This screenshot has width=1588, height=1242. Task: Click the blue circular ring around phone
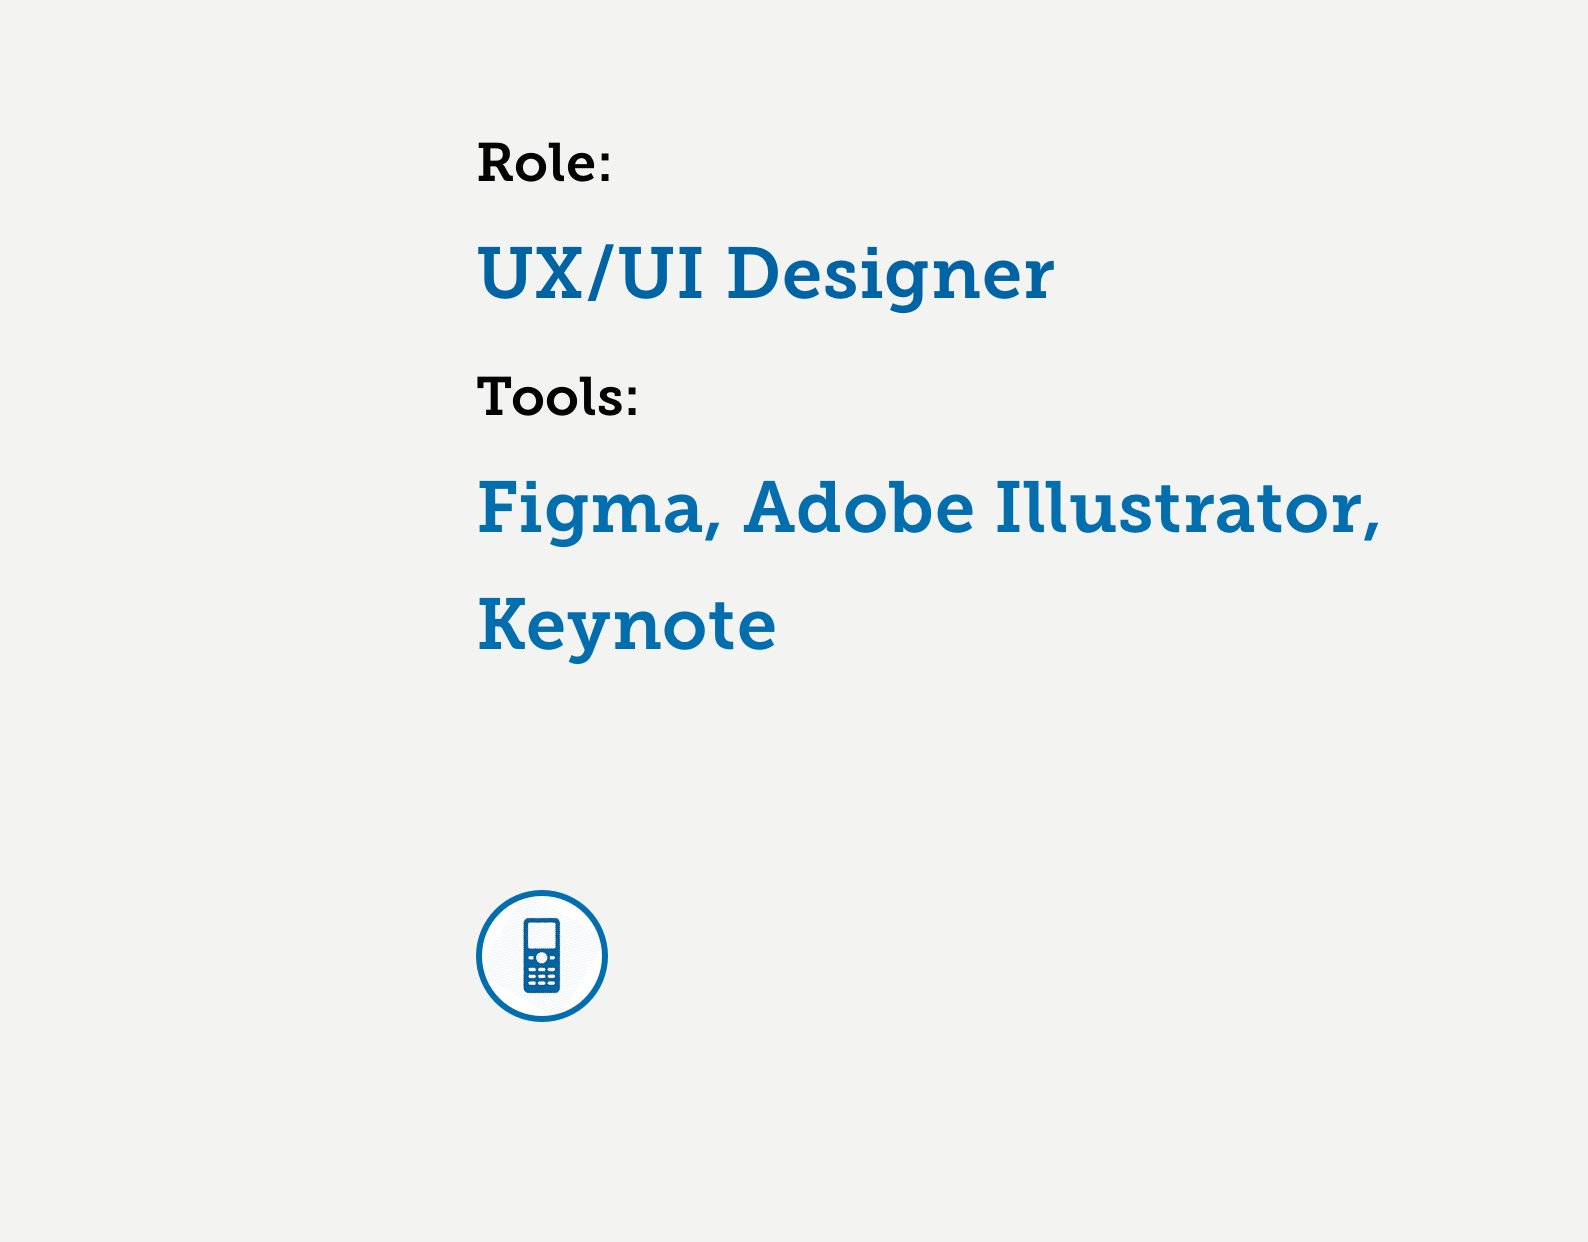[x=541, y=955]
